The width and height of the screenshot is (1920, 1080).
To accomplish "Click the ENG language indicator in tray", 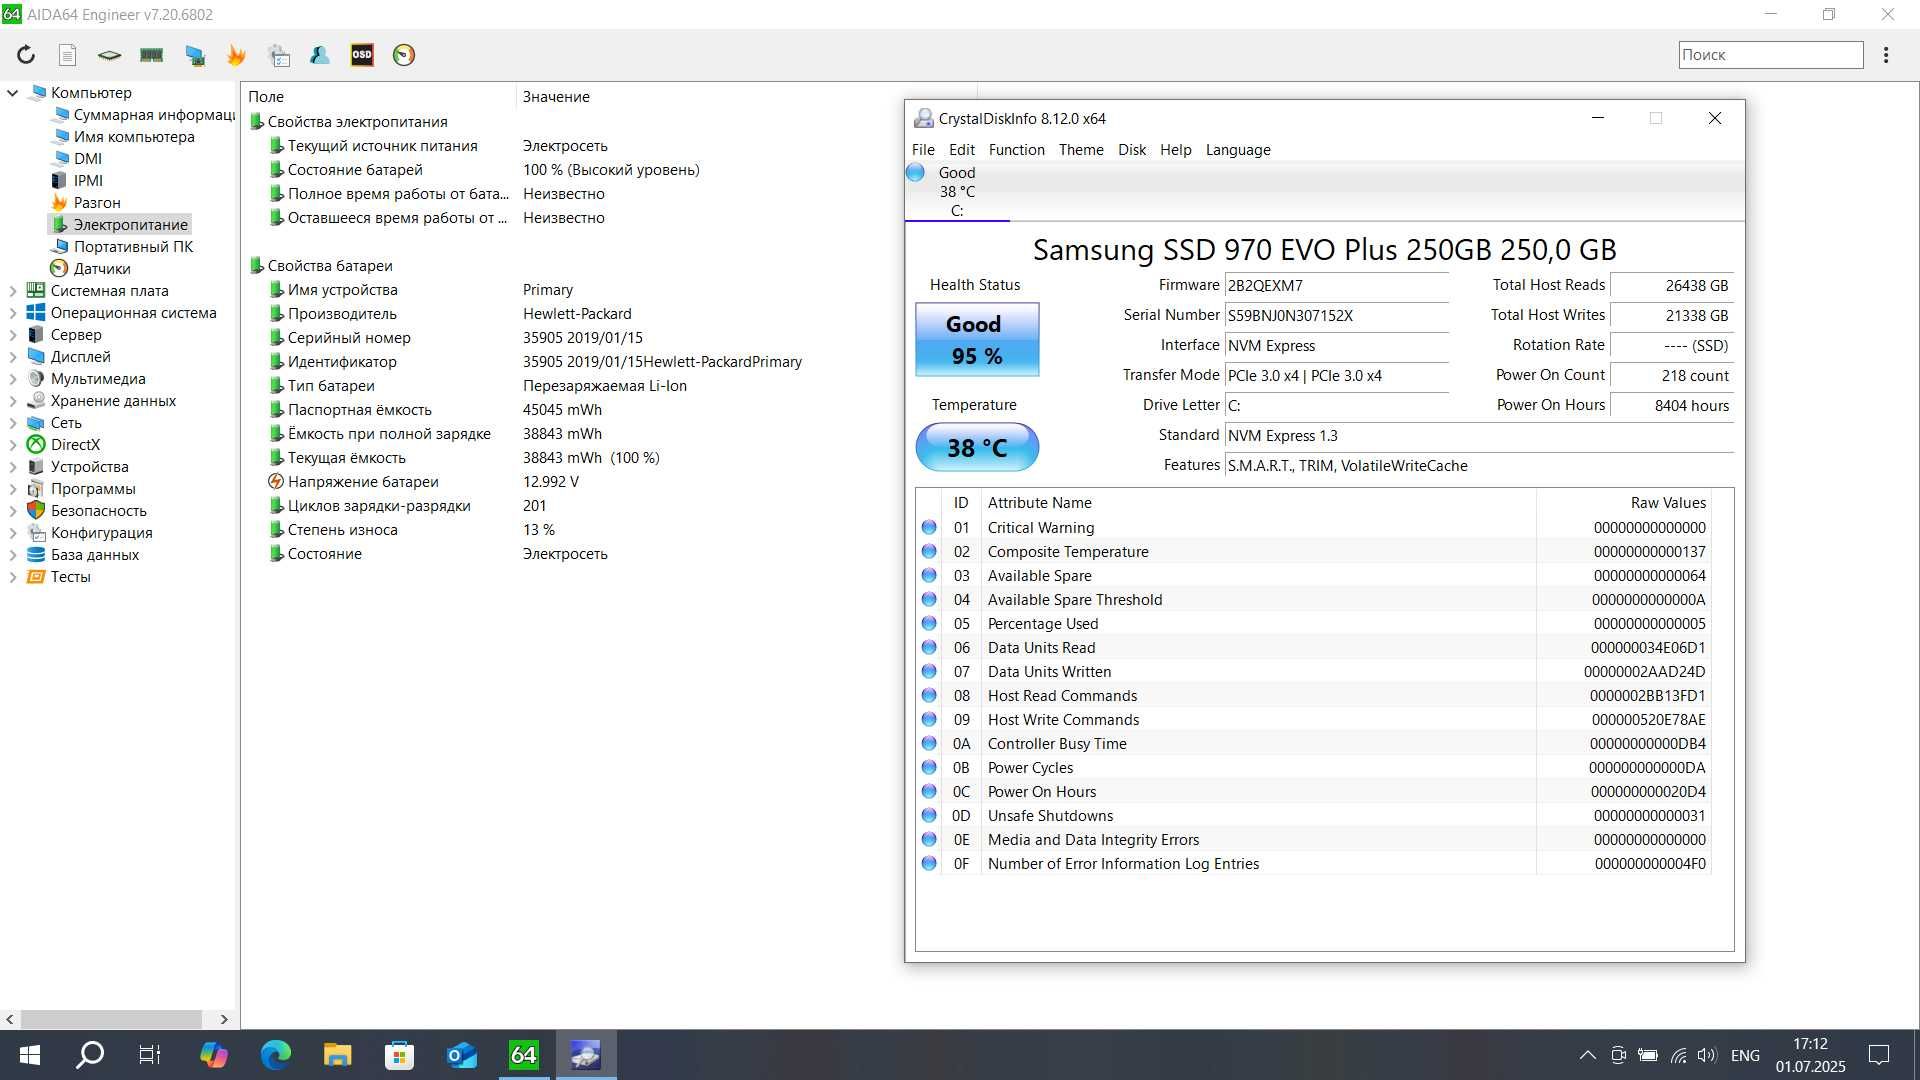I will pyautogui.click(x=1745, y=1055).
